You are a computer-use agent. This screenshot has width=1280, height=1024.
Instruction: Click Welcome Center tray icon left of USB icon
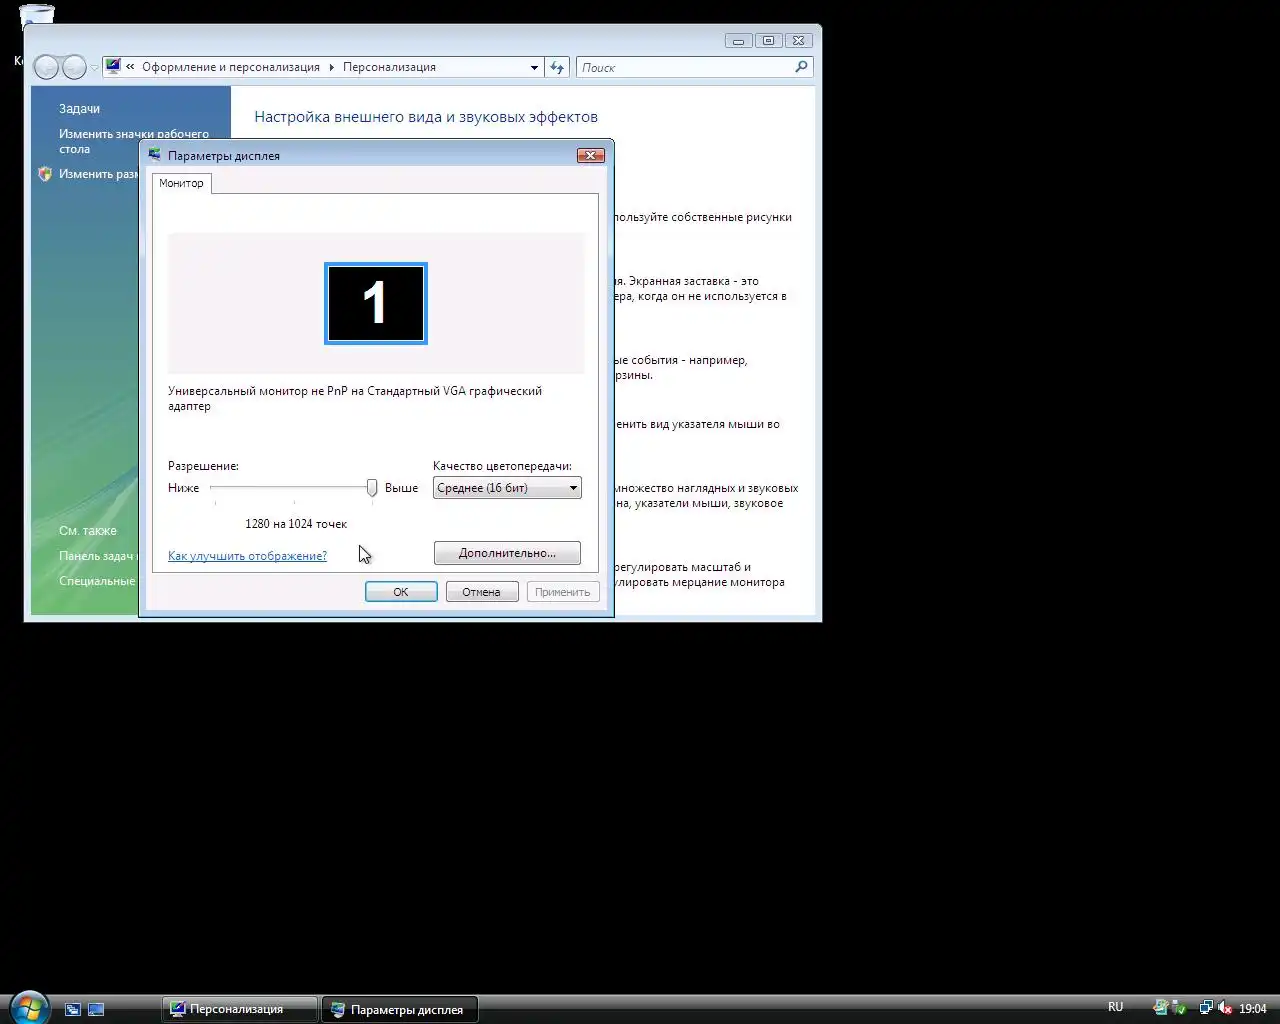tap(1162, 1008)
